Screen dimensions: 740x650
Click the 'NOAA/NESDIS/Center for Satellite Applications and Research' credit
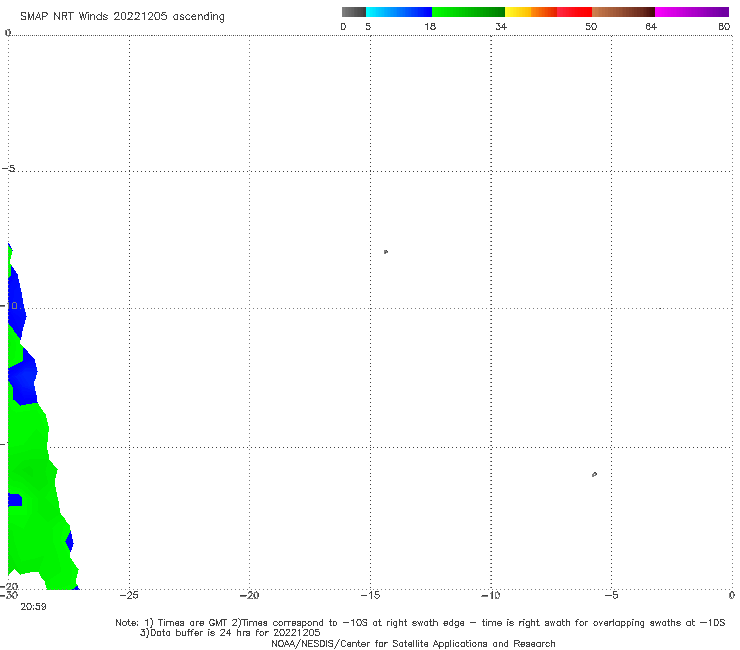[413, 644]
